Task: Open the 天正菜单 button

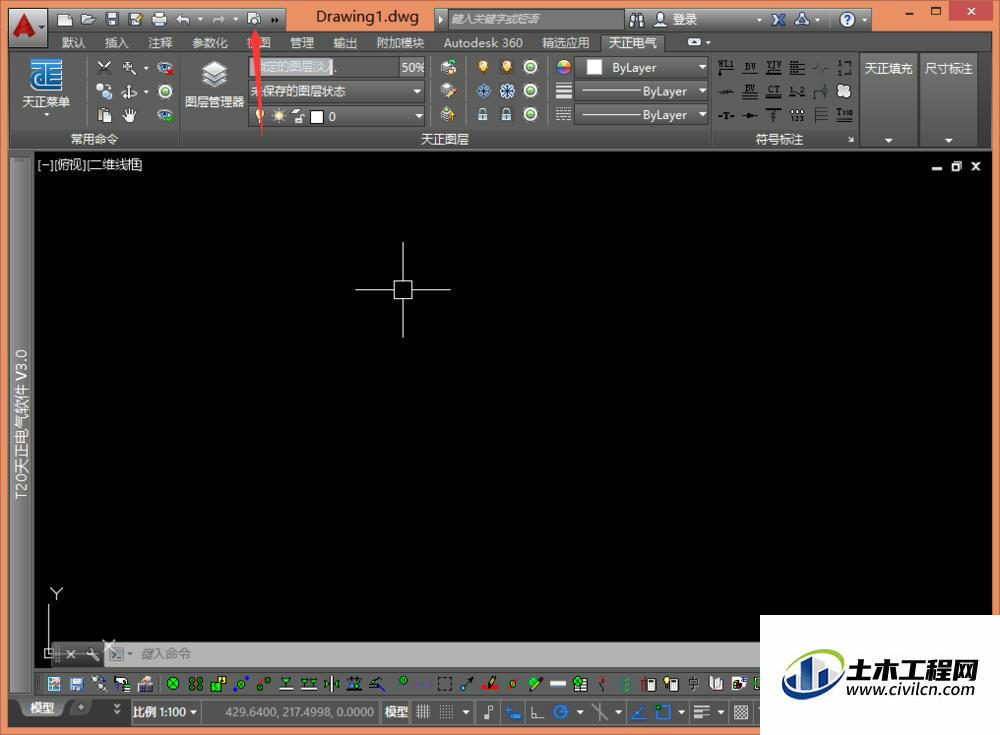Action: pyautogui.click(x=46, y=87)
